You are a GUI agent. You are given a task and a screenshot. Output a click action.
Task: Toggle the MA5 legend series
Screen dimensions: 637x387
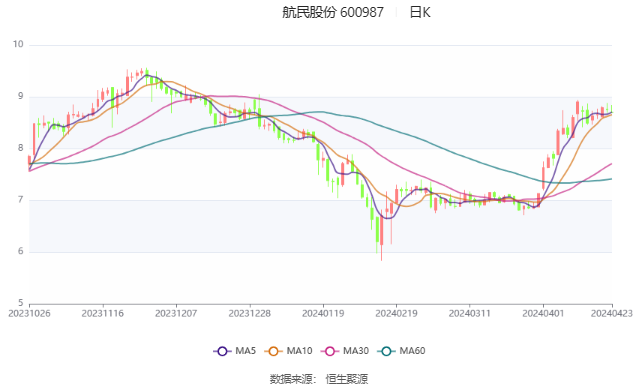tap(235, 351)
